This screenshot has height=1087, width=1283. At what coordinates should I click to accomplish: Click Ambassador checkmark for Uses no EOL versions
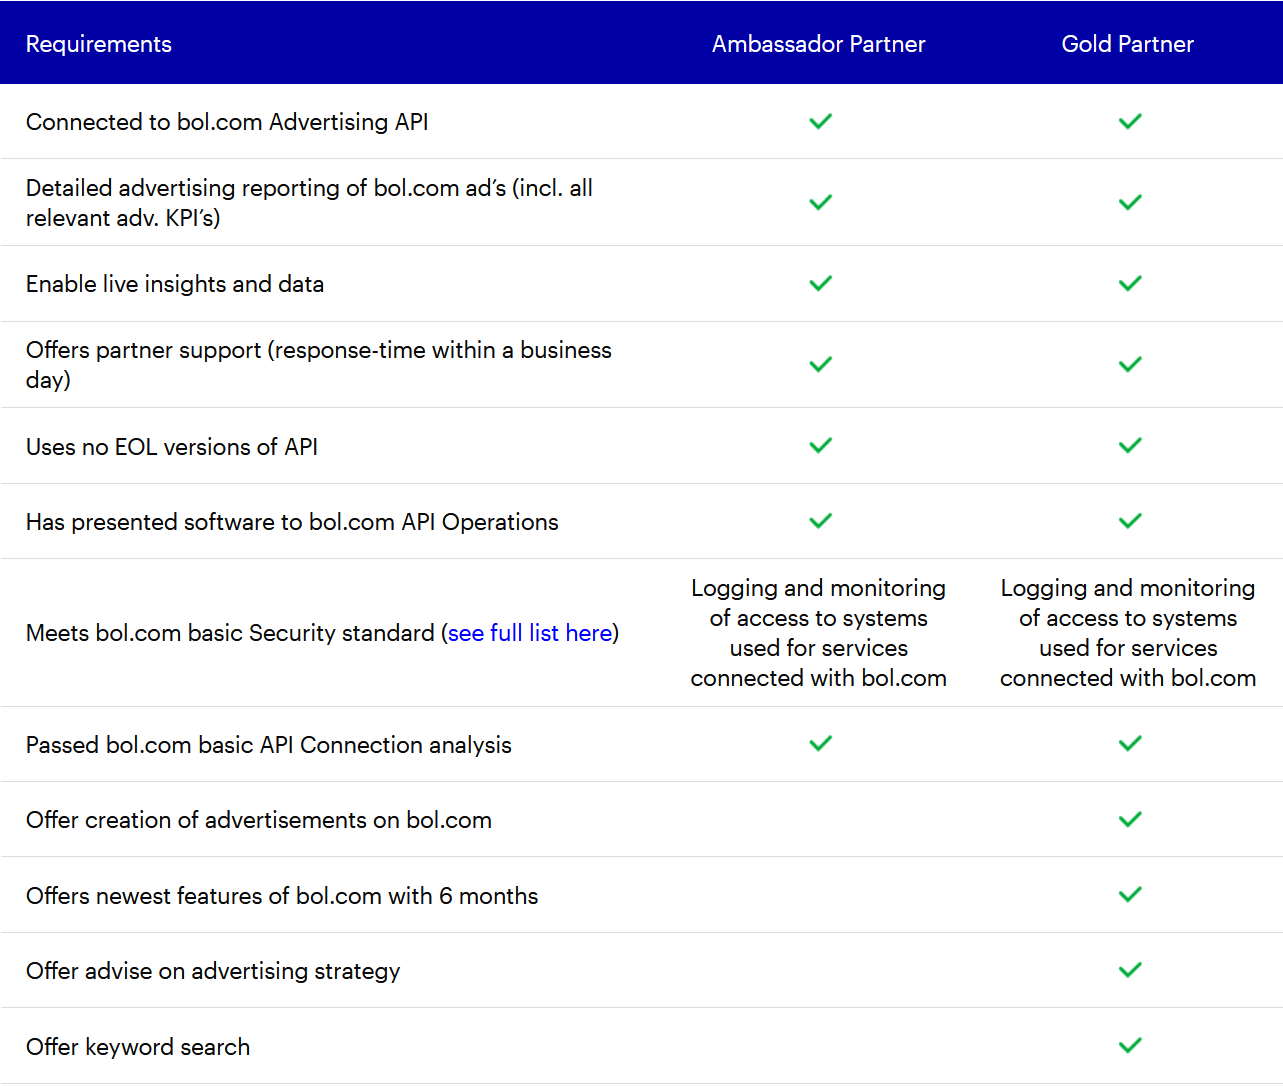click(821, 445)
